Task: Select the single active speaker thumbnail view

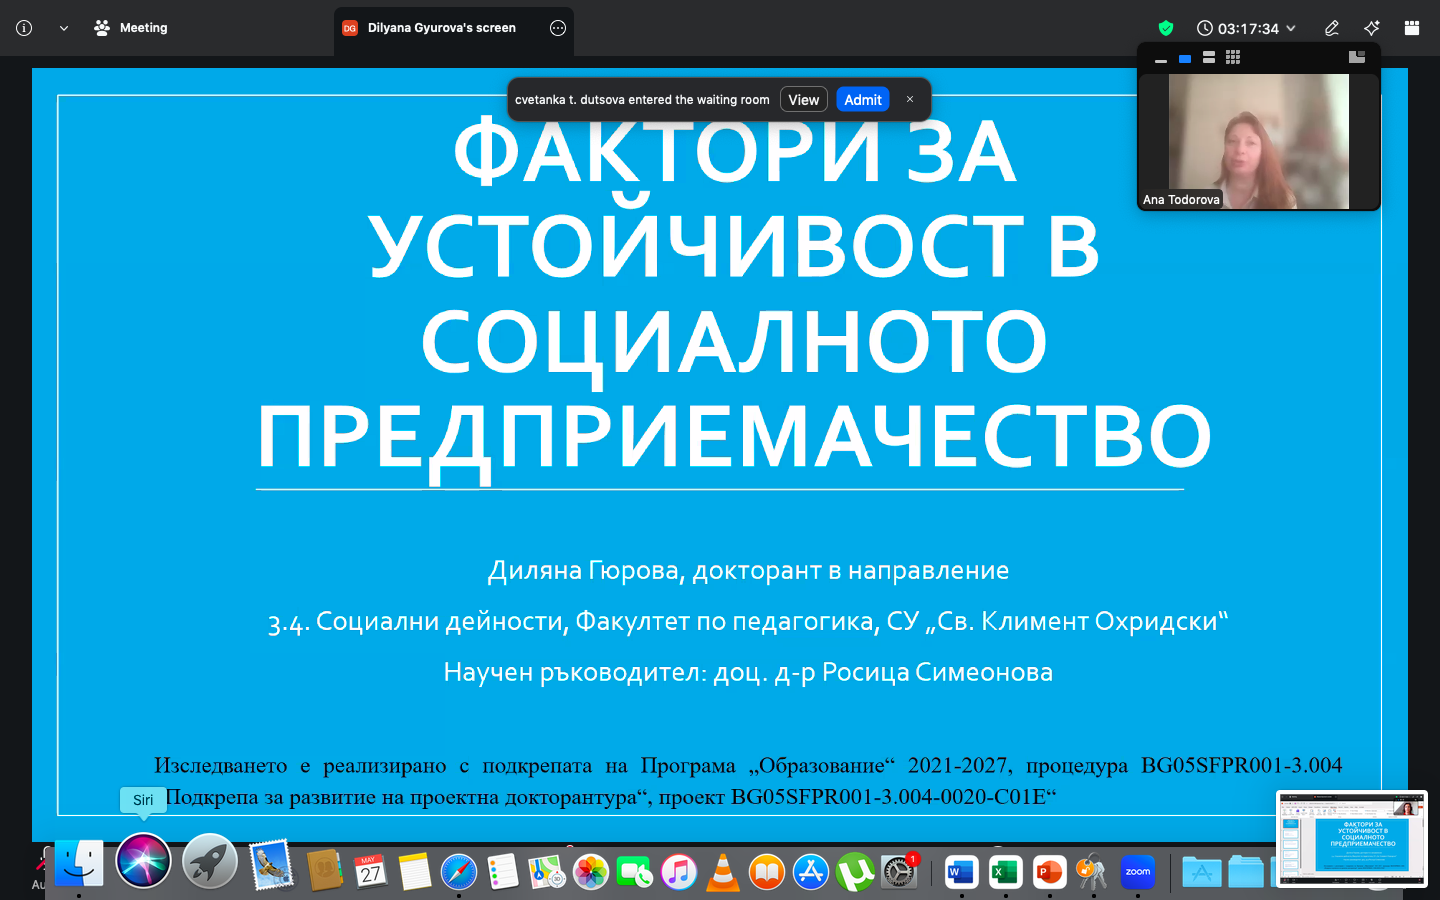Action: click(1185, 59)
